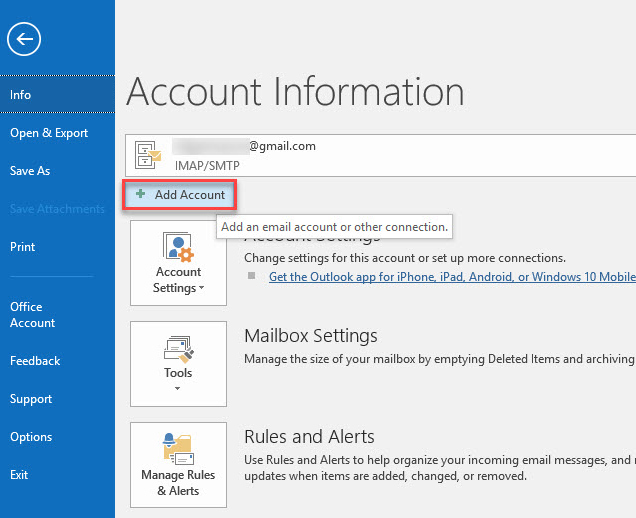Expand the Tools dropdown arrow
The width and height of the screenshot is (636, 518).
[177, 389]
